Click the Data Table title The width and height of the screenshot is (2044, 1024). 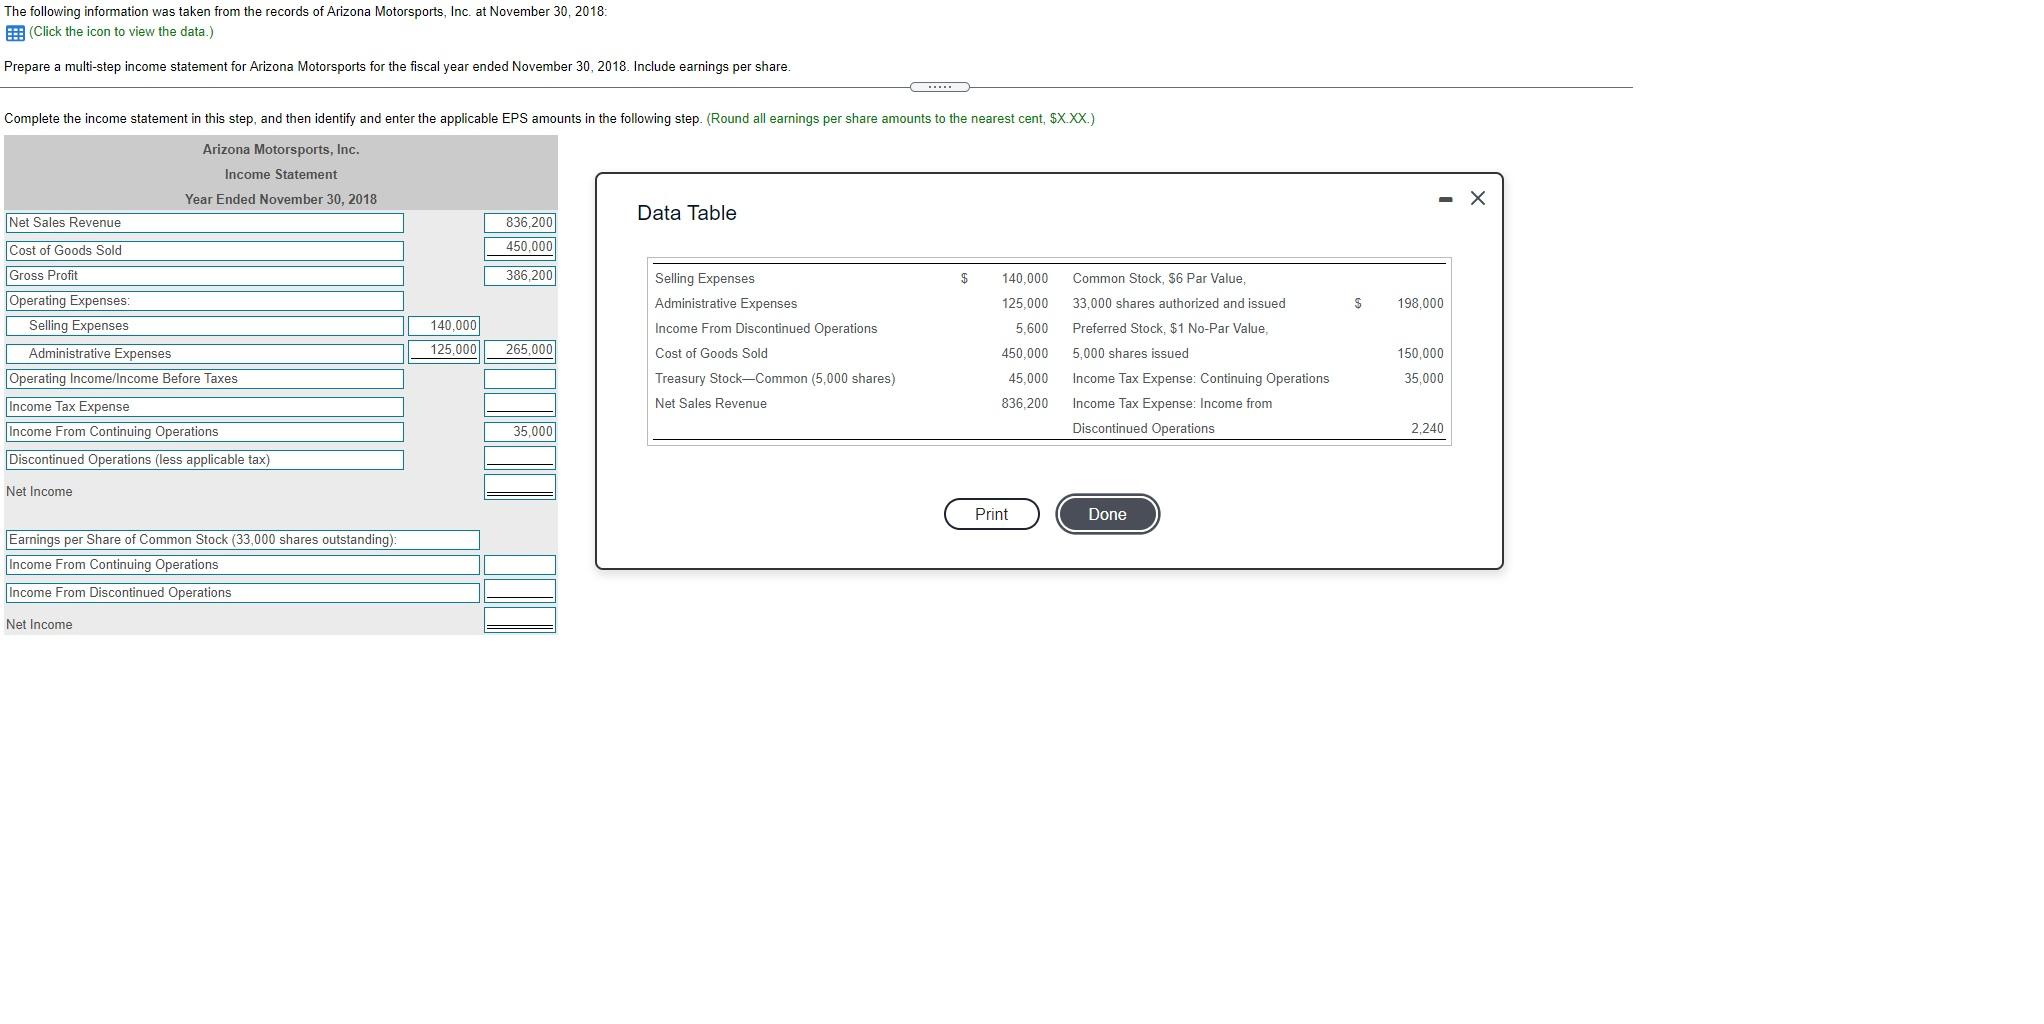(687, 213)
